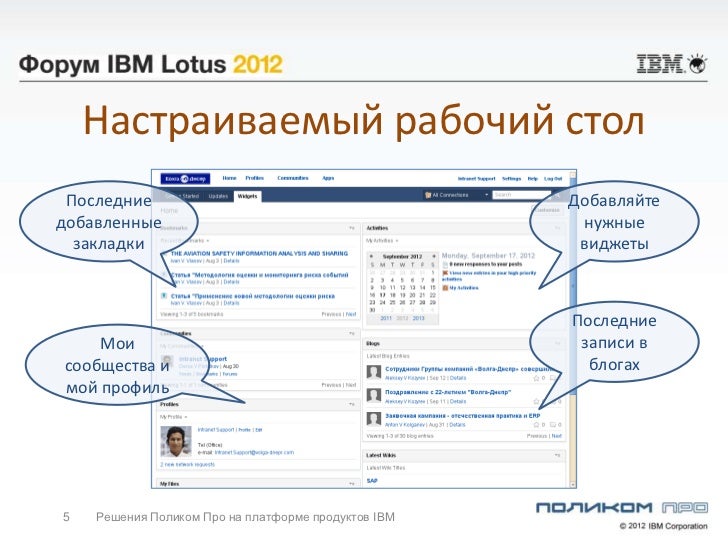Open the Home menu item
This screenshot has height=546, width=728.
tap(229, 178)
